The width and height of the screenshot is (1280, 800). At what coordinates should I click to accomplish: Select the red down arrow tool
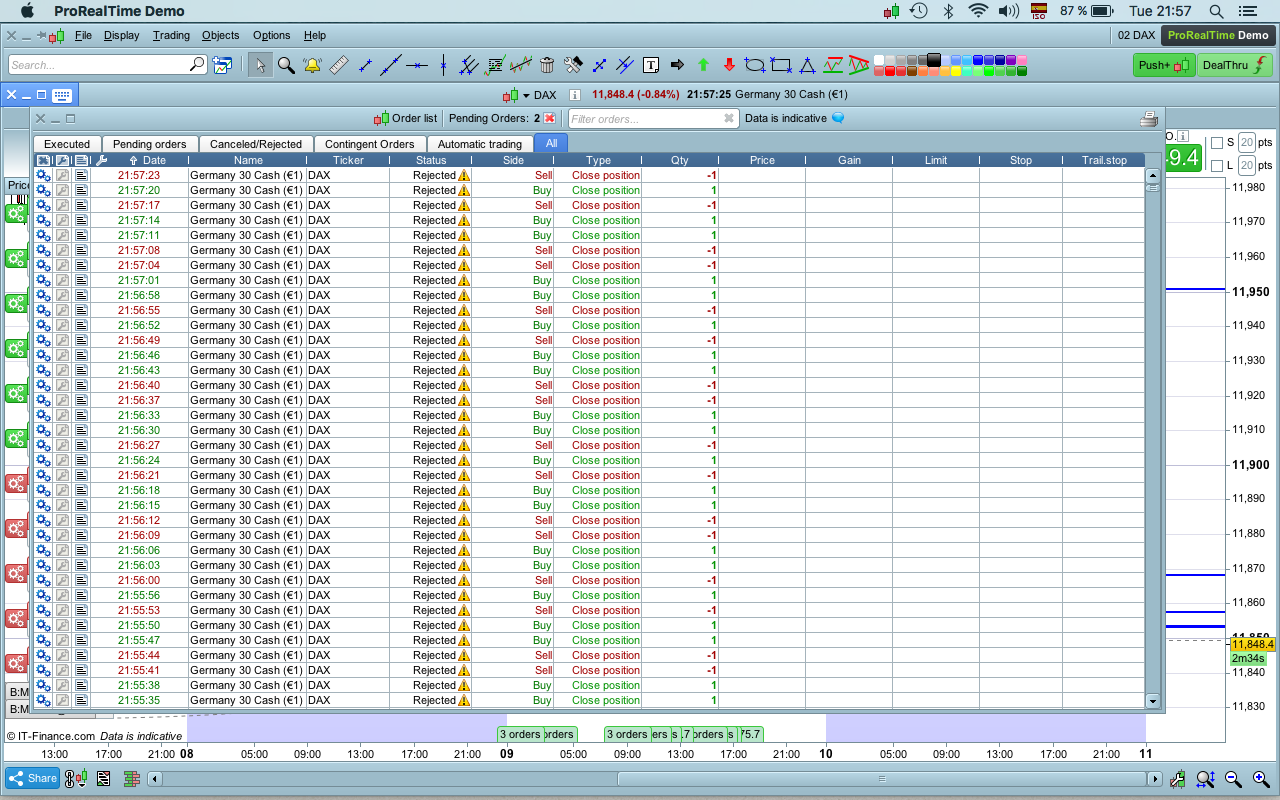click(x=729, y=65)
